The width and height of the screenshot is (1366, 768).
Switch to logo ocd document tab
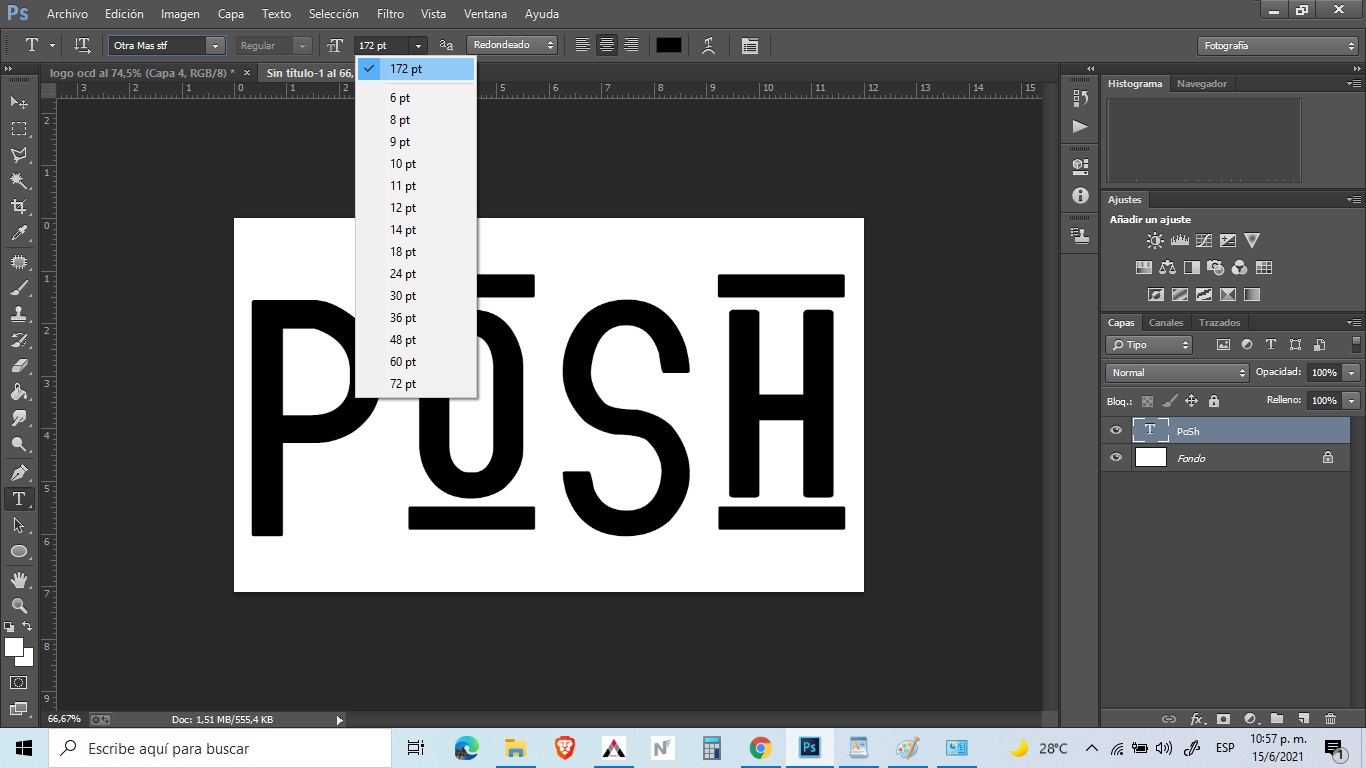pyautogui.click(x=141, y=73)
